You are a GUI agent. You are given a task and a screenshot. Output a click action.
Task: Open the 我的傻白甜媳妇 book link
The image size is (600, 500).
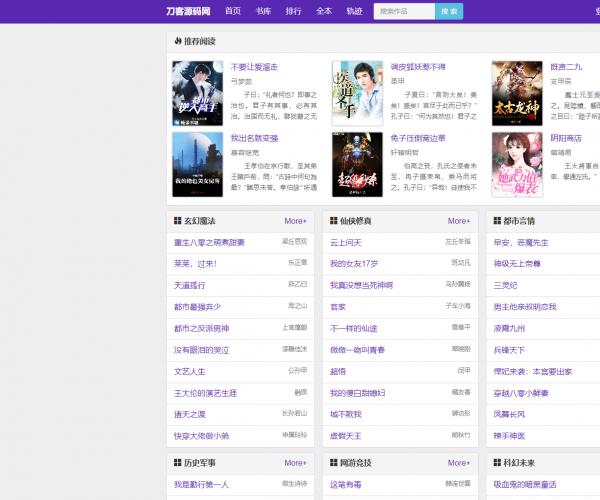pos(357,393)
